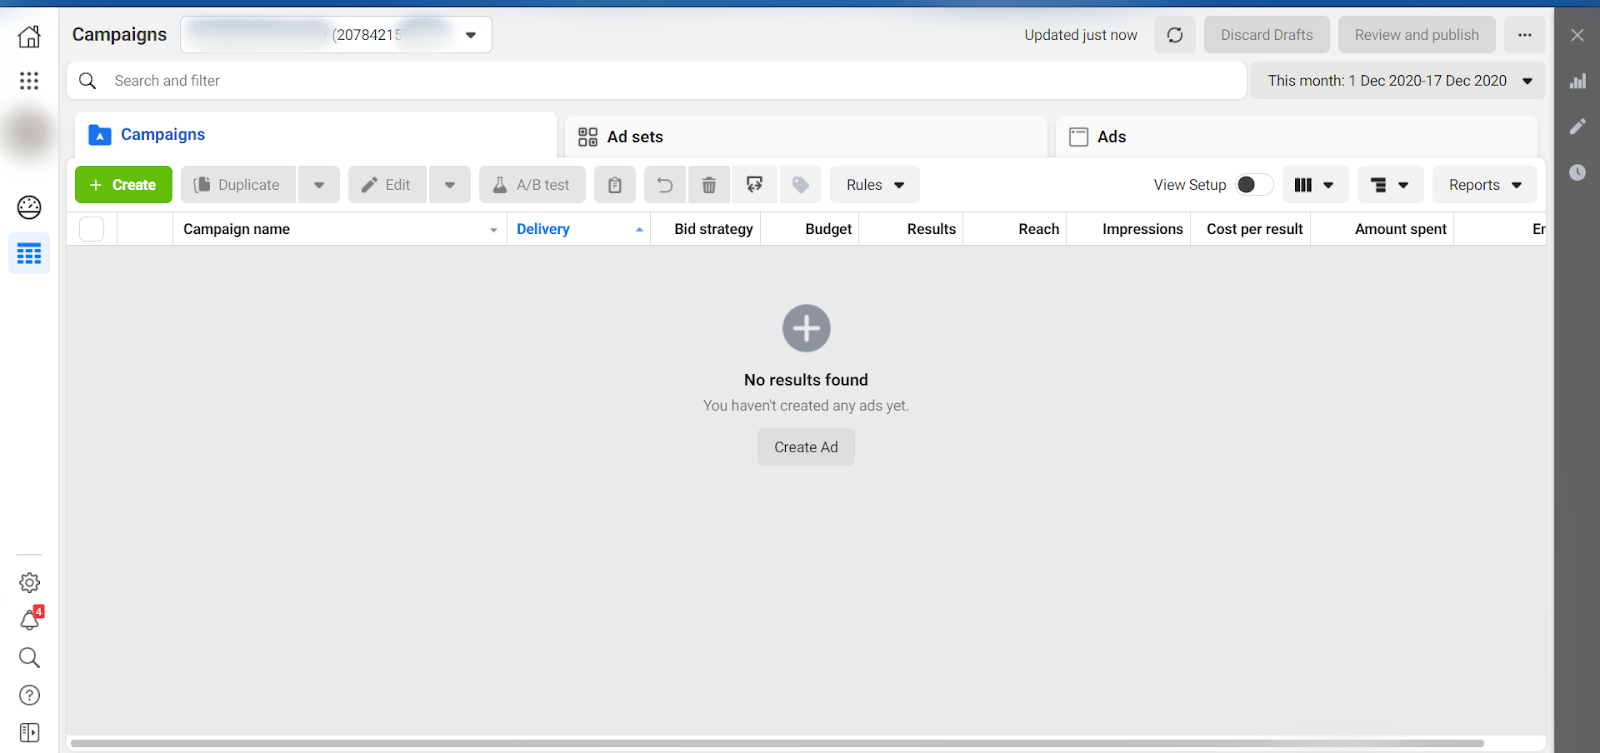Click the export share icon in toolbar
The height and width of the screenshot is (753, 1600).
(x=755, y=185)
